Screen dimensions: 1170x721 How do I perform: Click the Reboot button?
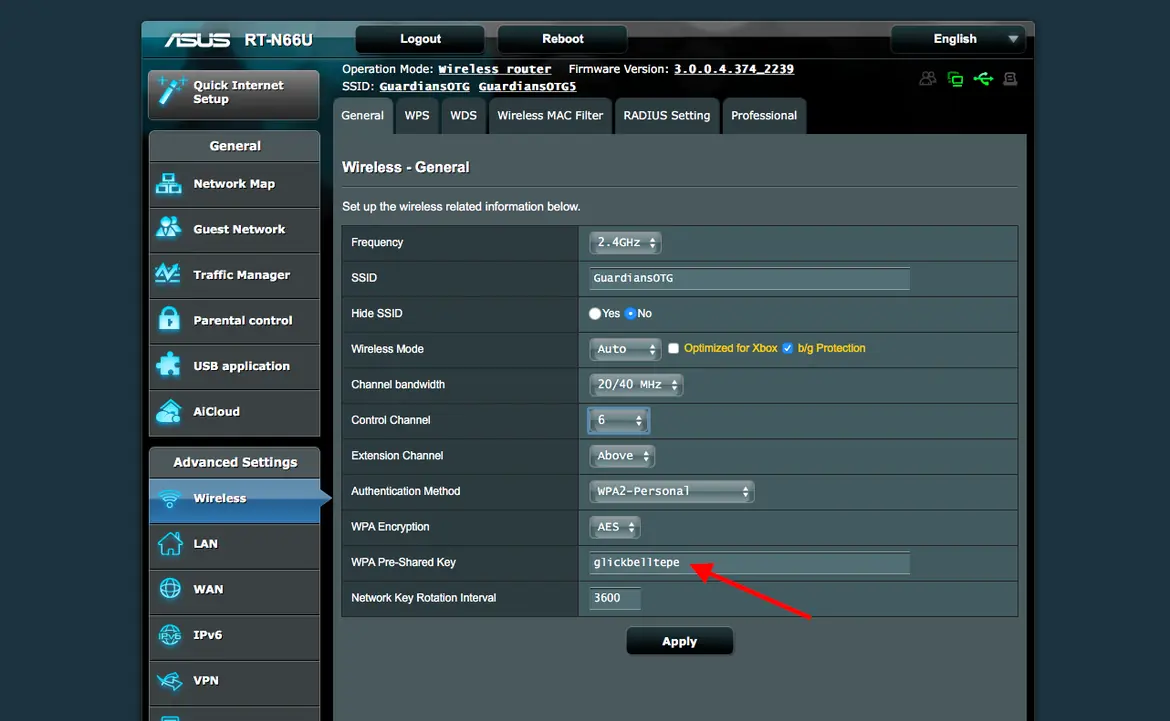pos(563,39)
